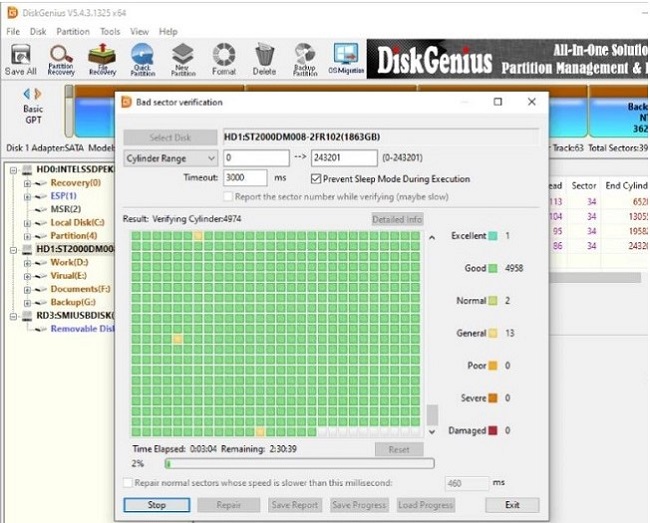Expand the Backup(G:) partition node
Viewport: 650px width, 523px height.
(x=27, y=303)
